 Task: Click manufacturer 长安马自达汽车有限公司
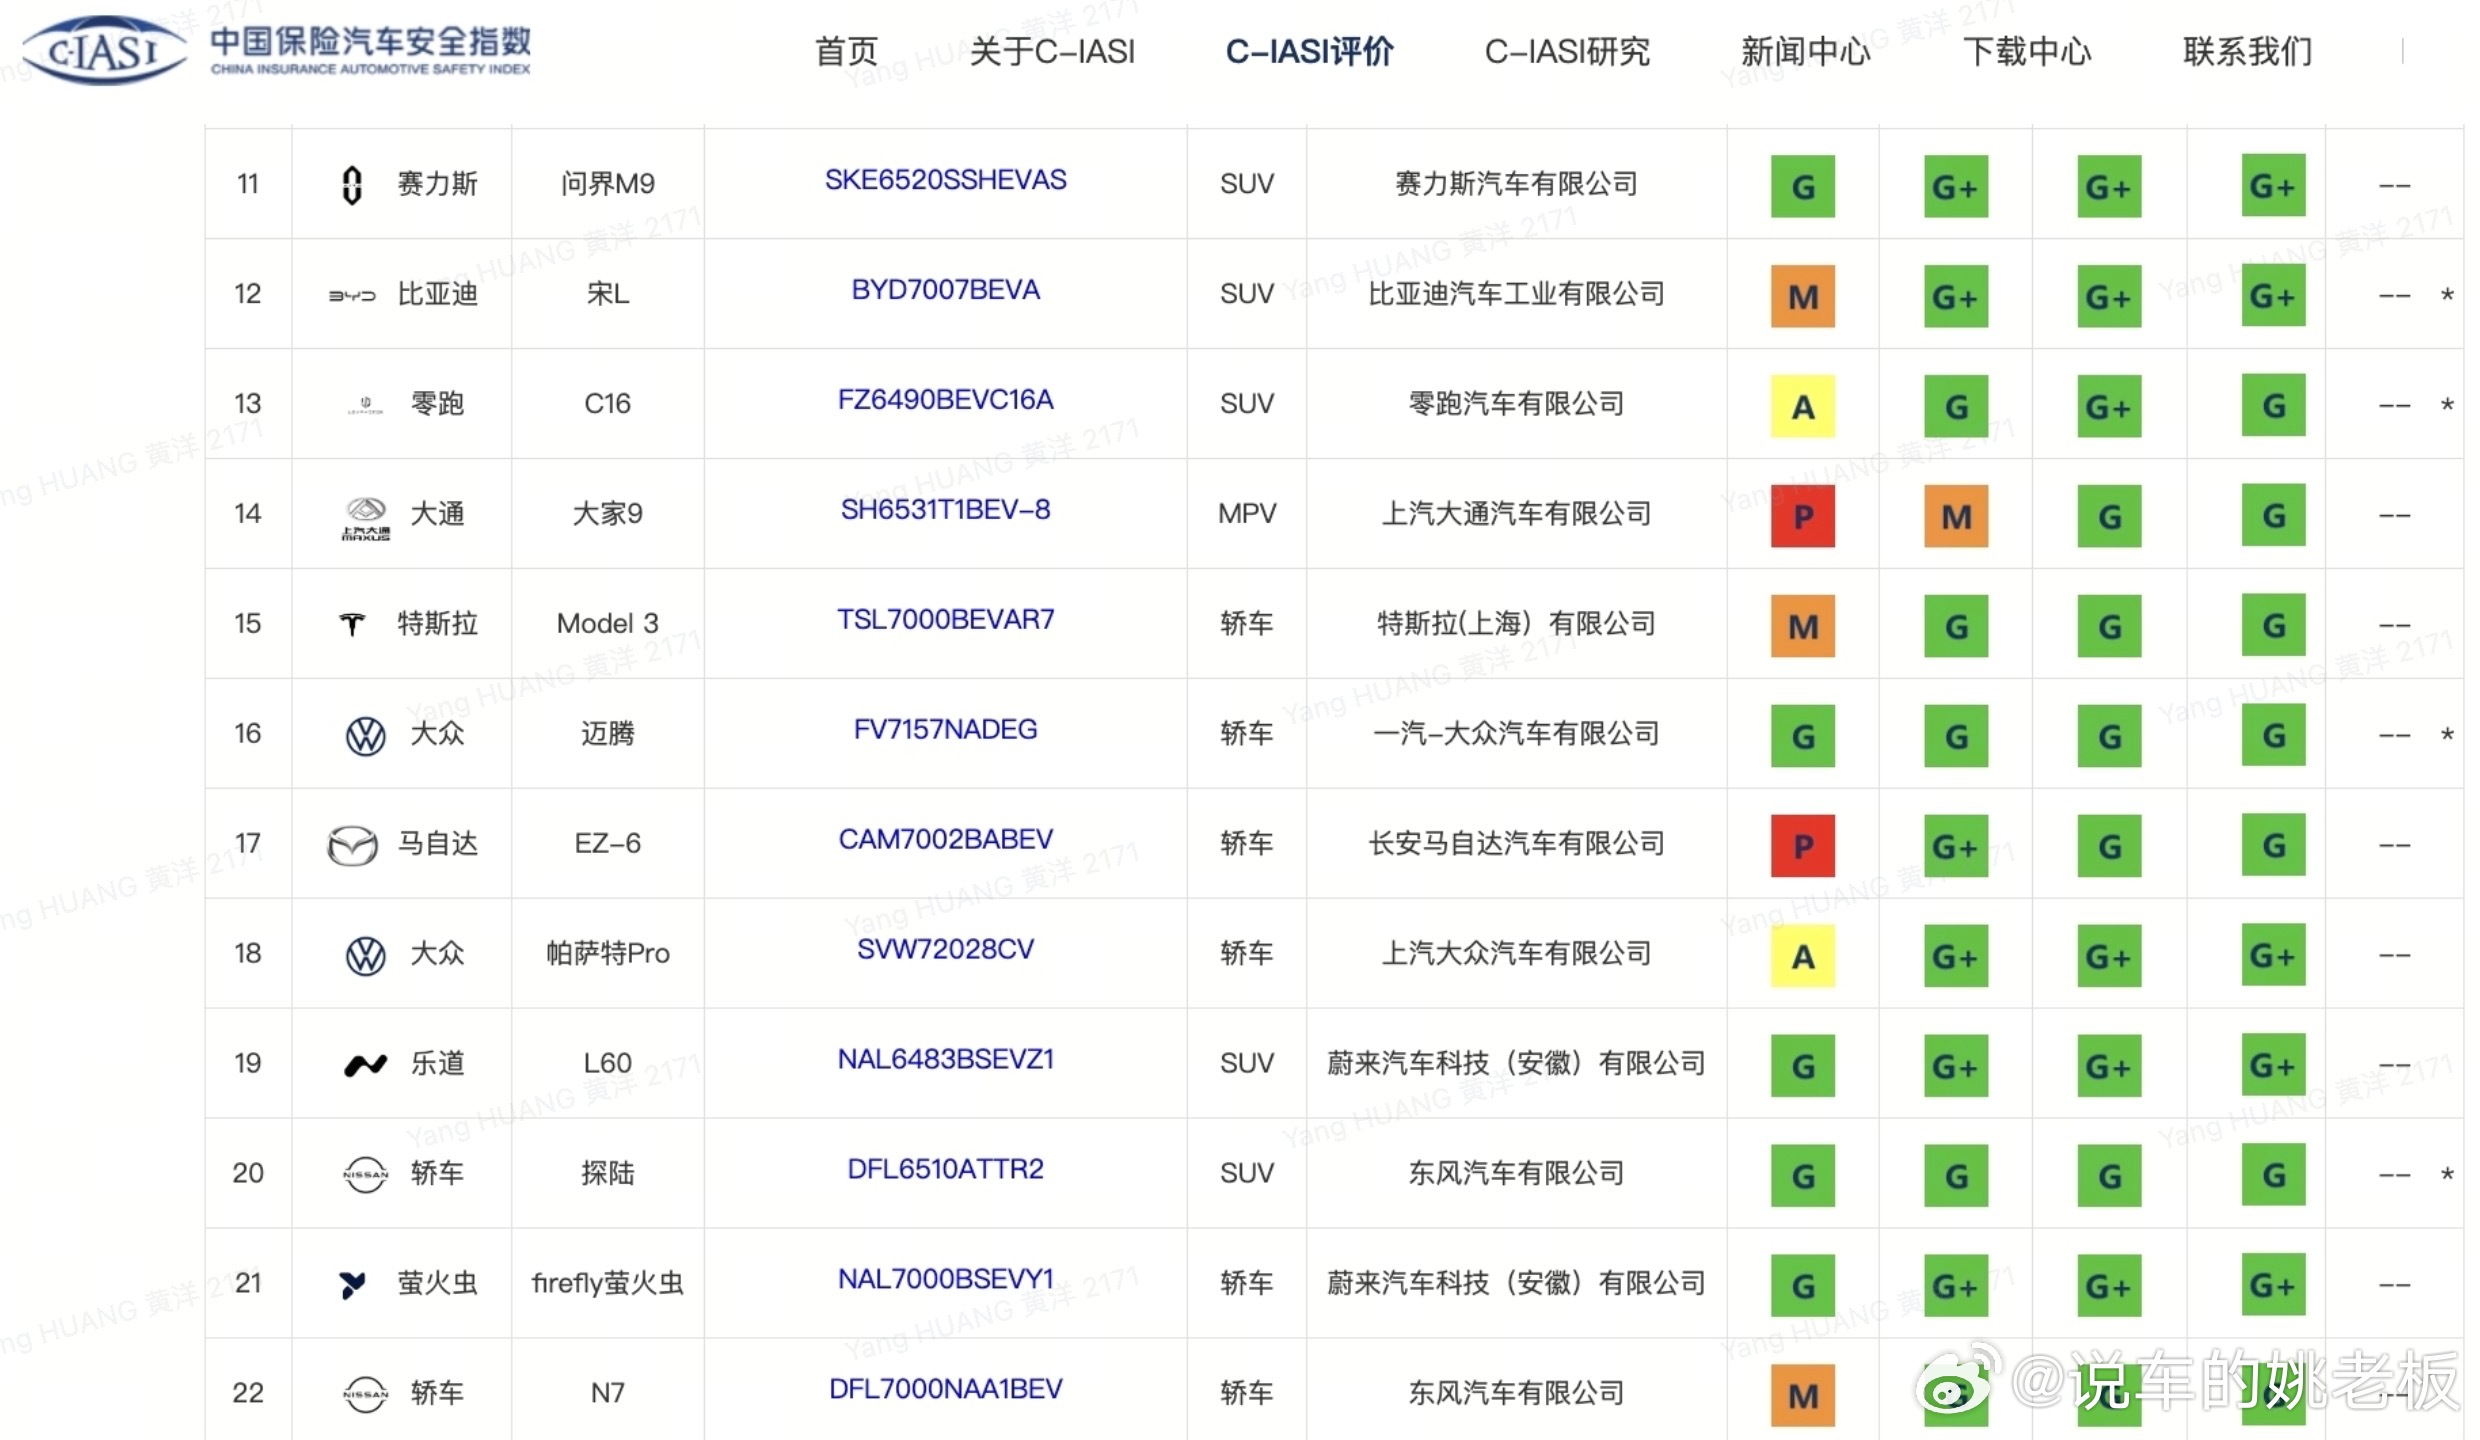point(1516,844)
